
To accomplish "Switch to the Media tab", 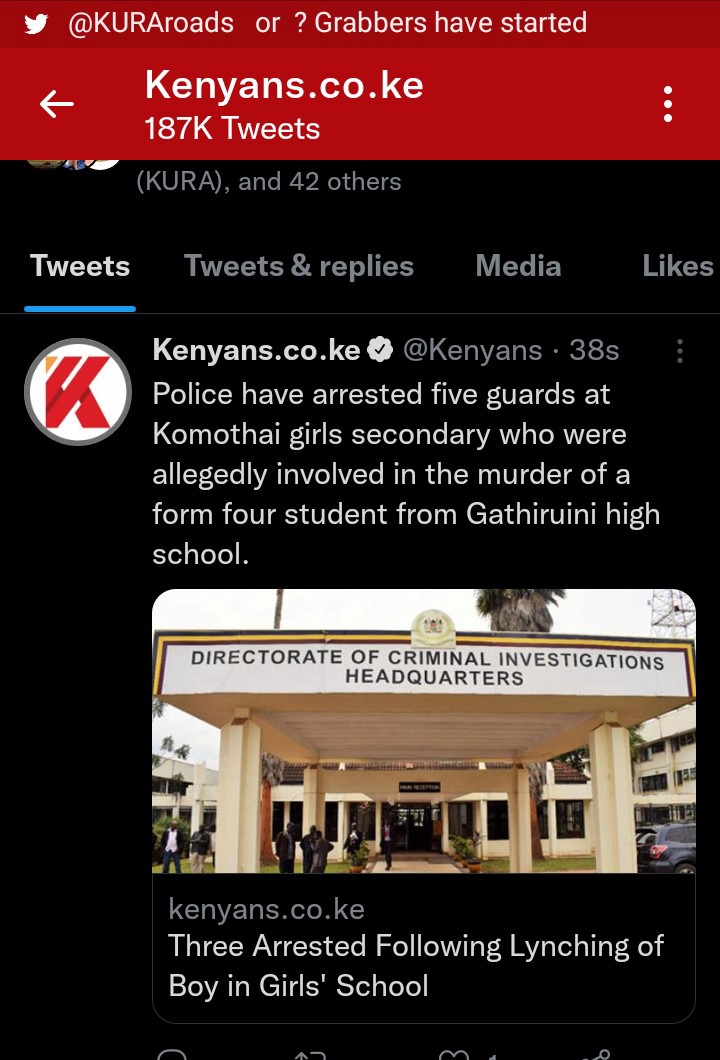I will tap(519, 266).
